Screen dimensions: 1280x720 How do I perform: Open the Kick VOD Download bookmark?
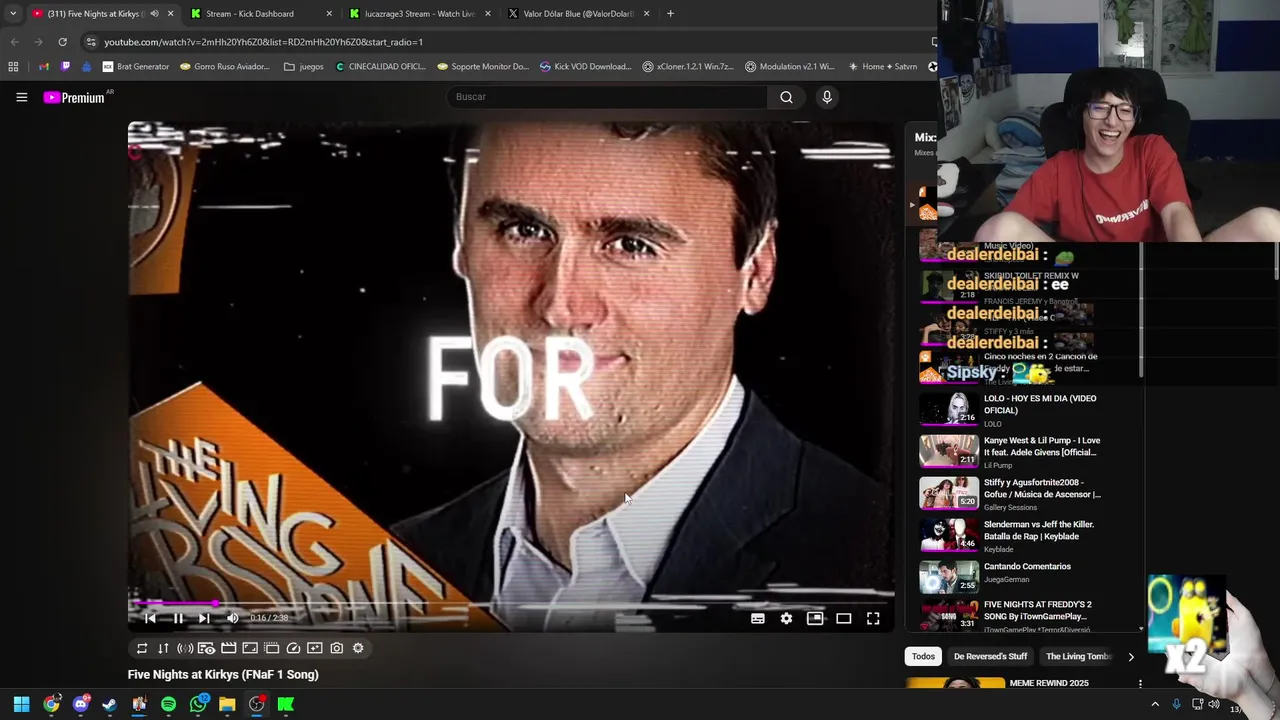tap(586, 67)
